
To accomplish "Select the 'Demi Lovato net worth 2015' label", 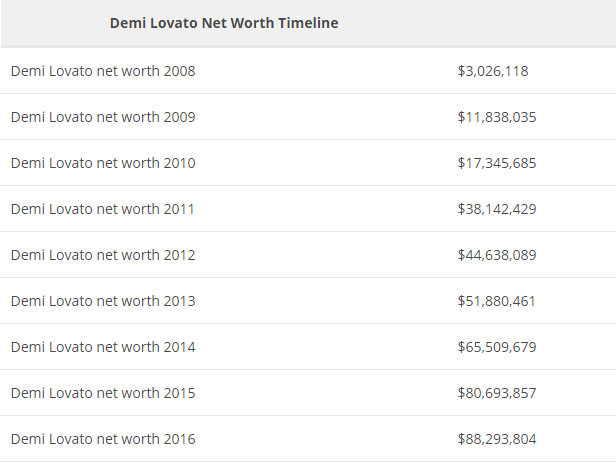I will pos(103,393).
